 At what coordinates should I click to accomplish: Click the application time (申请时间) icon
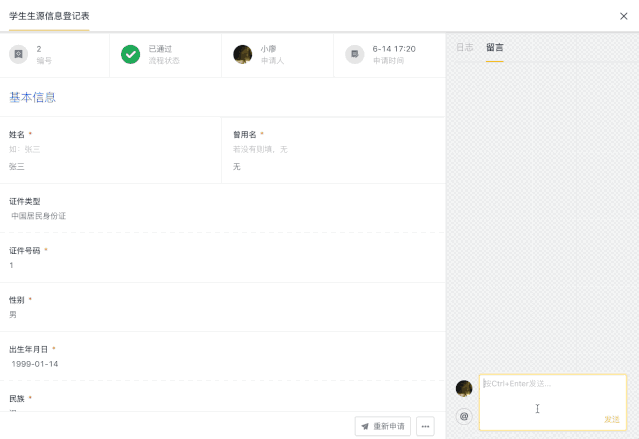pos(355,54)
